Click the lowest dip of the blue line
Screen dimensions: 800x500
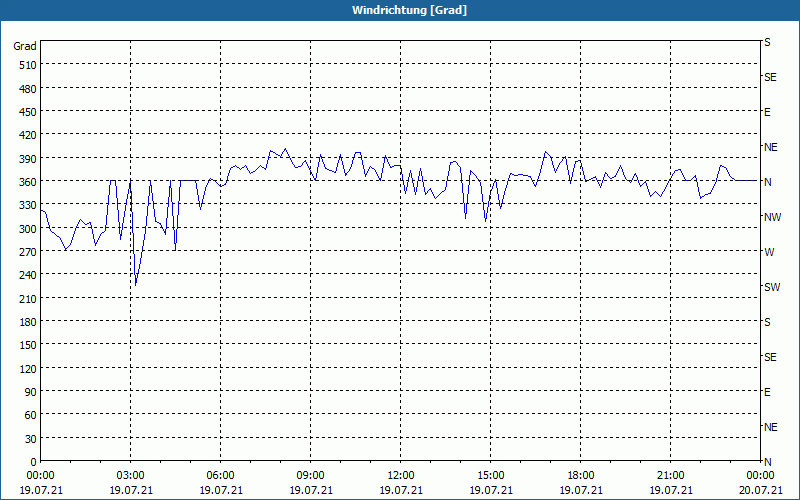135,285
